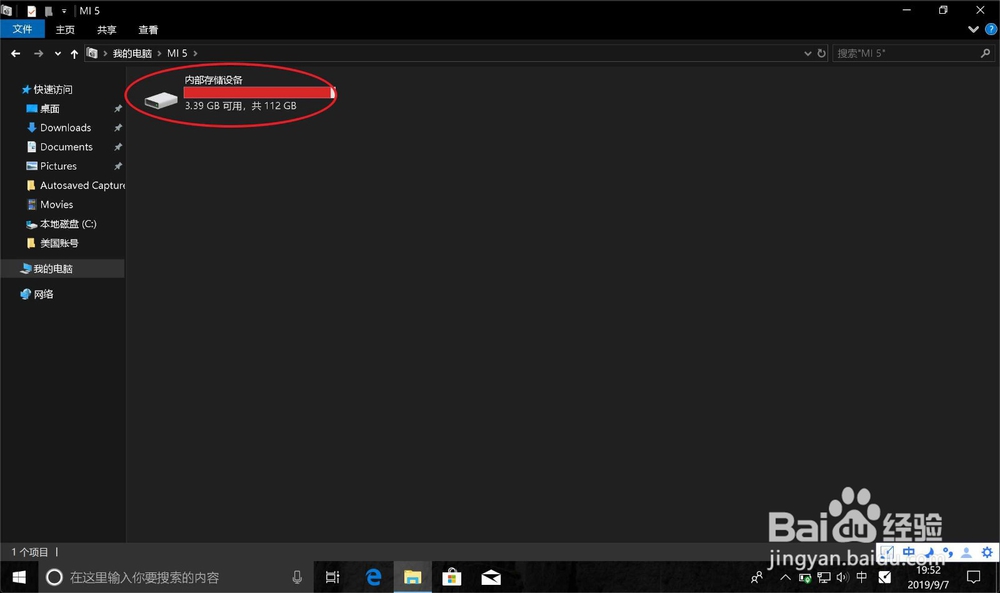The height and width of the screenshot is (593, 1000).
Task: Expand the ribbon with the chevron
Action: pyautogui.click(x=973, y=29)
